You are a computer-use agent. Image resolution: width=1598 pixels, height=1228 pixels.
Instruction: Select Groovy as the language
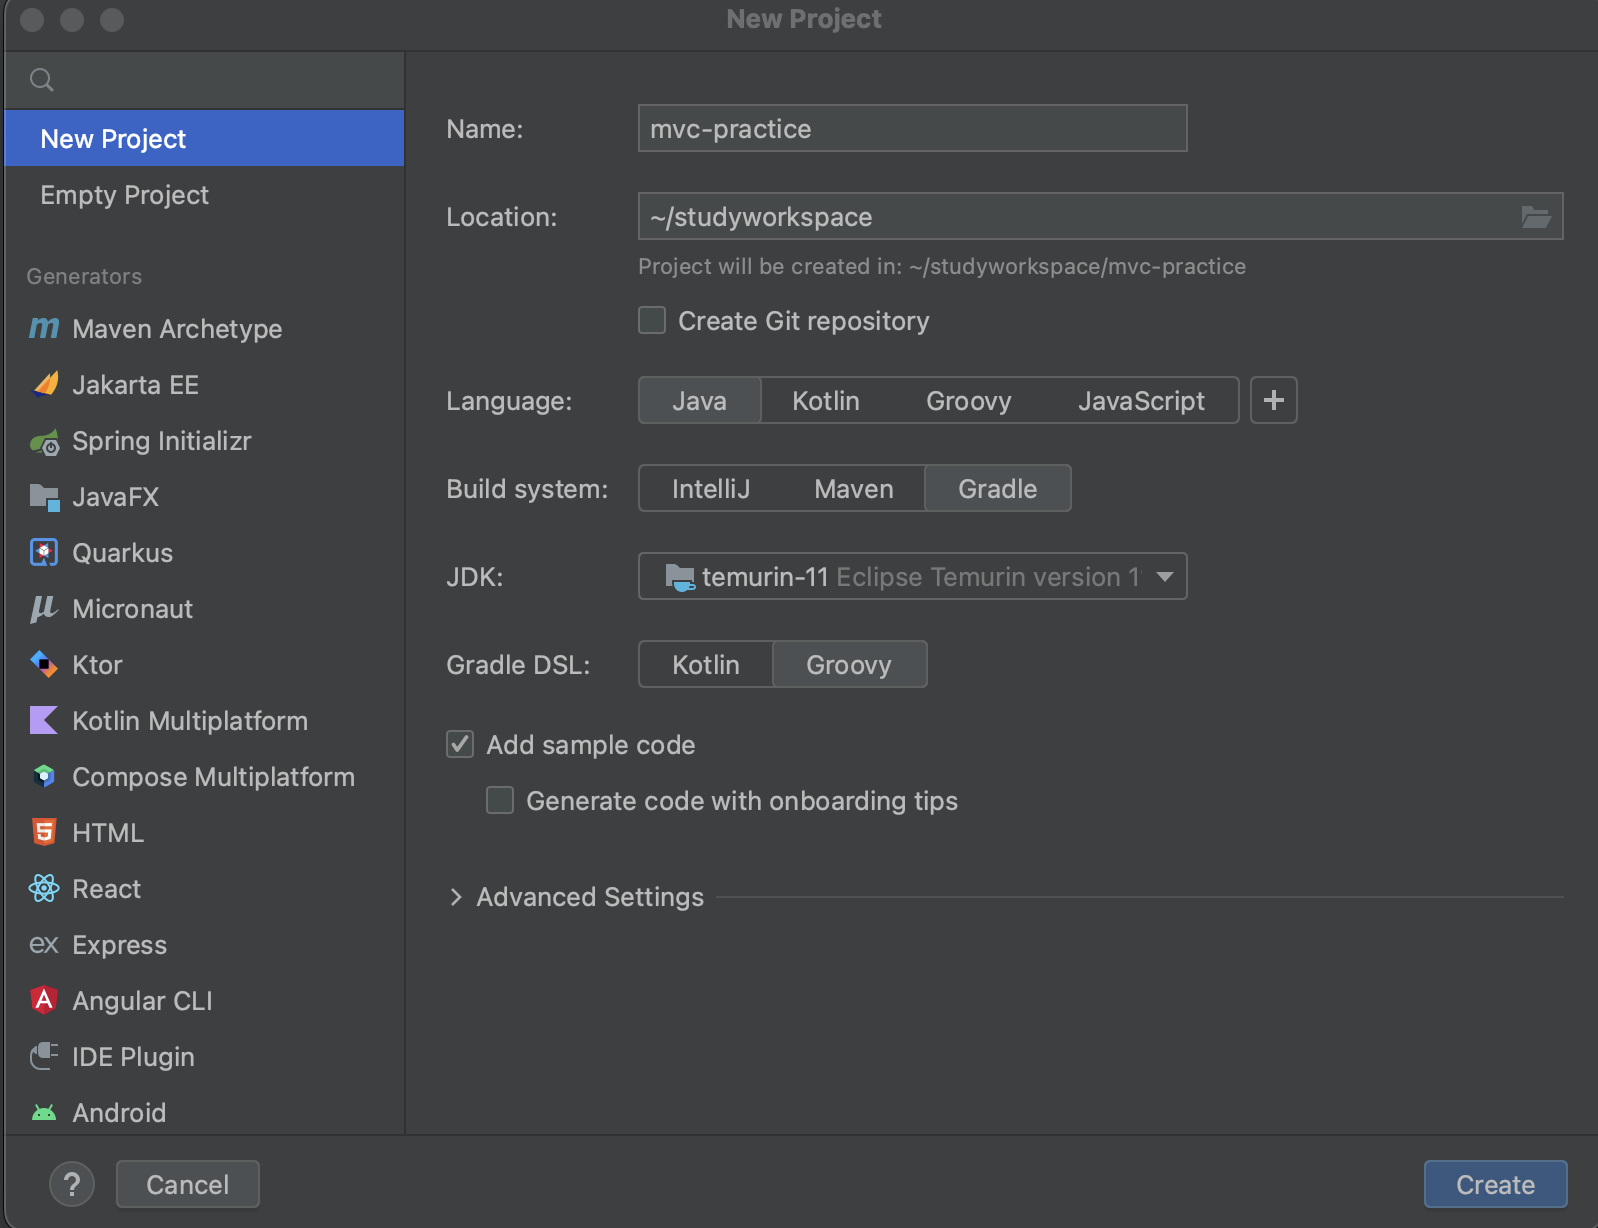point(969,400)
